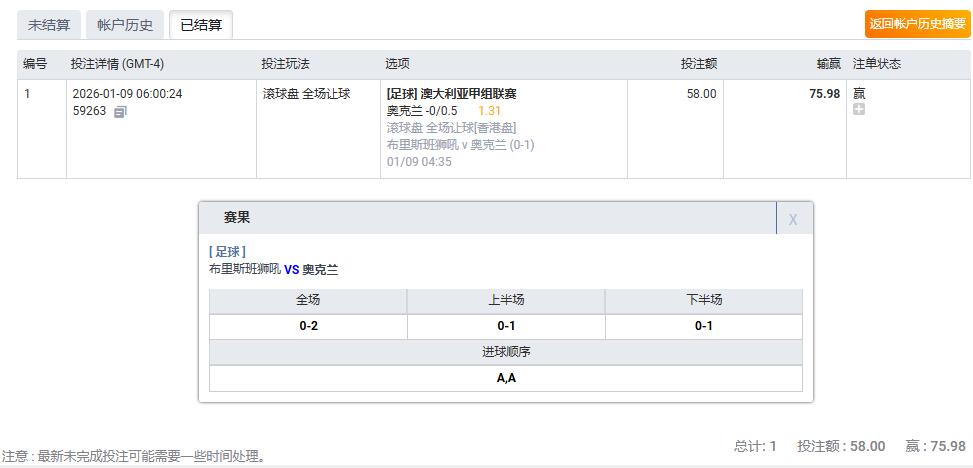
Task: Click the 注单状态 column header
Action: (x=876, y=64)
